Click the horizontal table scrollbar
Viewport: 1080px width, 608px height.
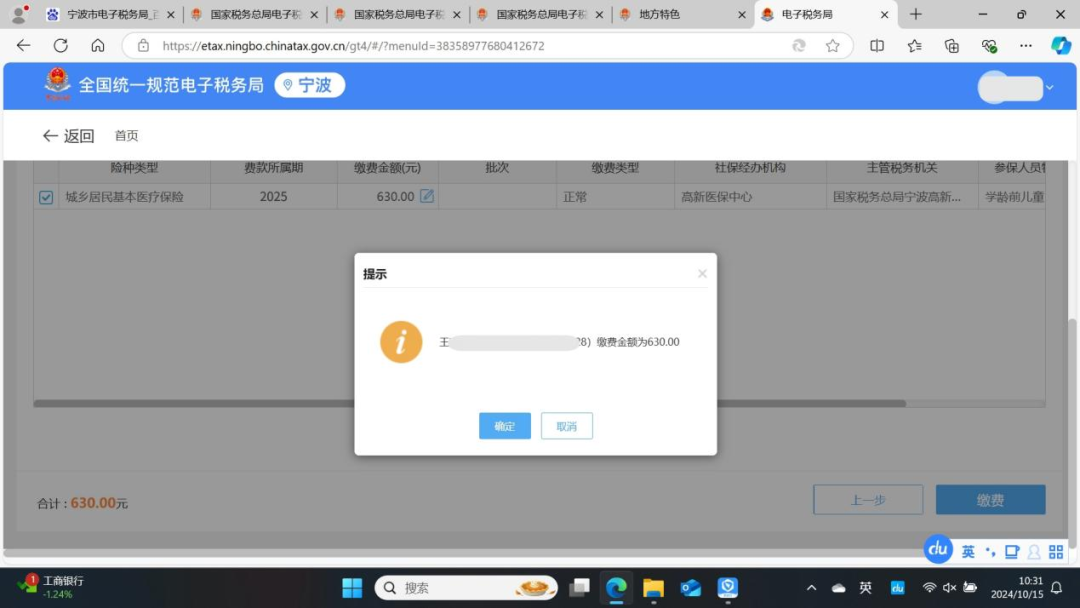470,404
